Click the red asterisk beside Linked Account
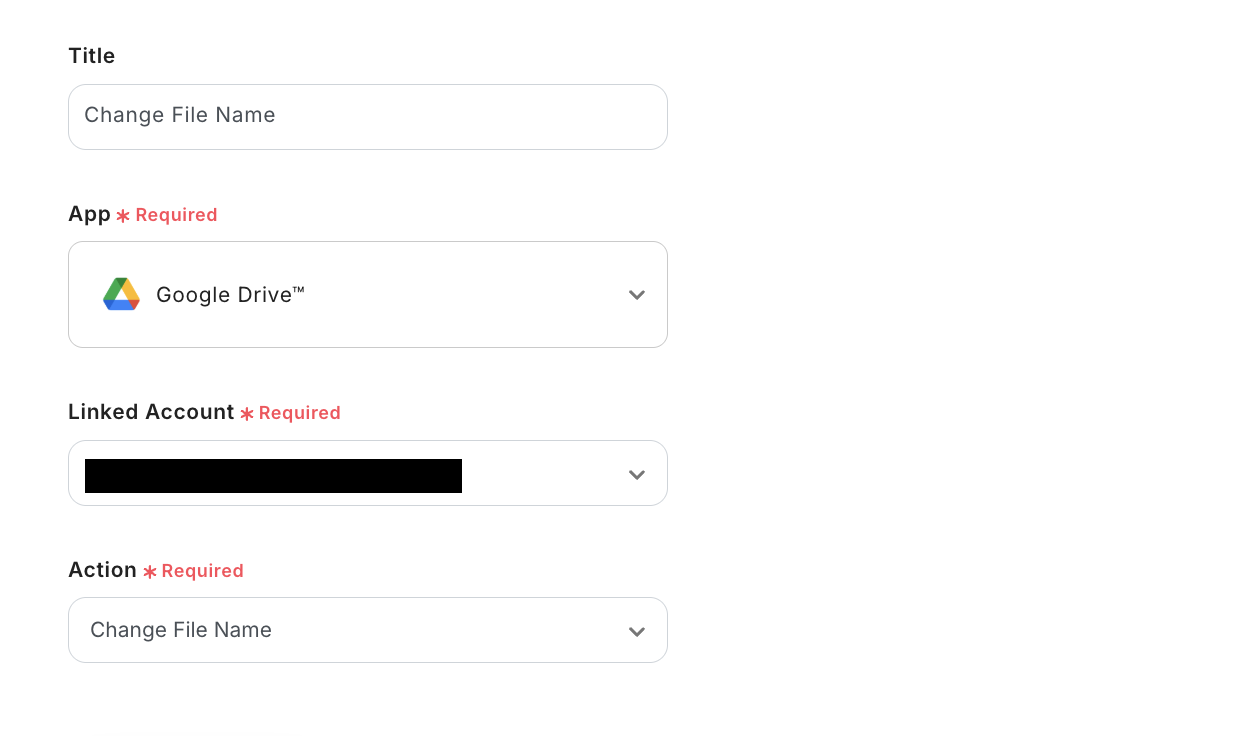 coord(247,414)
